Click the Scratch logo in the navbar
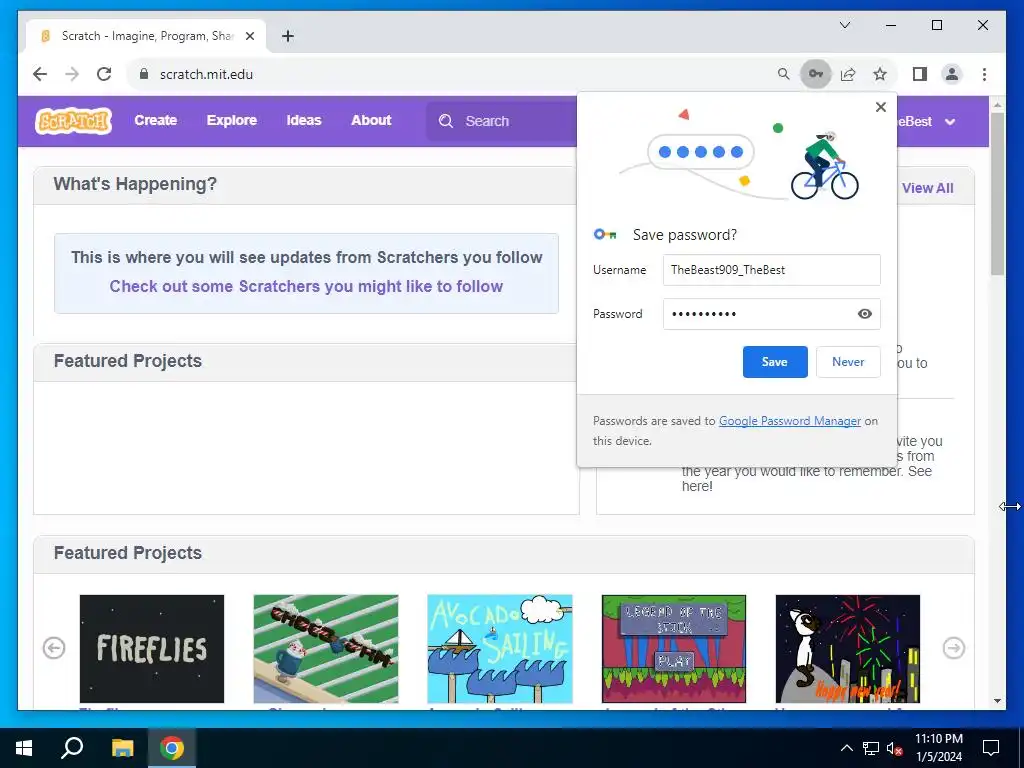 [73, 121]
